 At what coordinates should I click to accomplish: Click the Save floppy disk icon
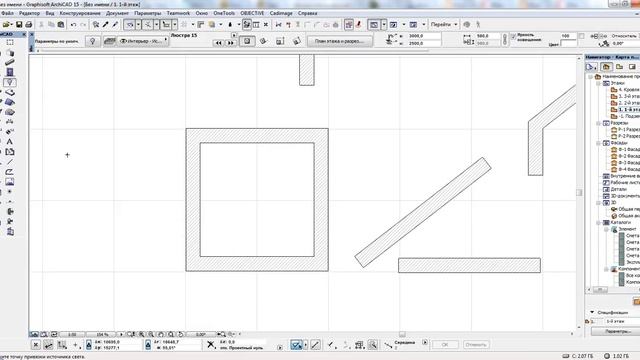tap(19, 24)
